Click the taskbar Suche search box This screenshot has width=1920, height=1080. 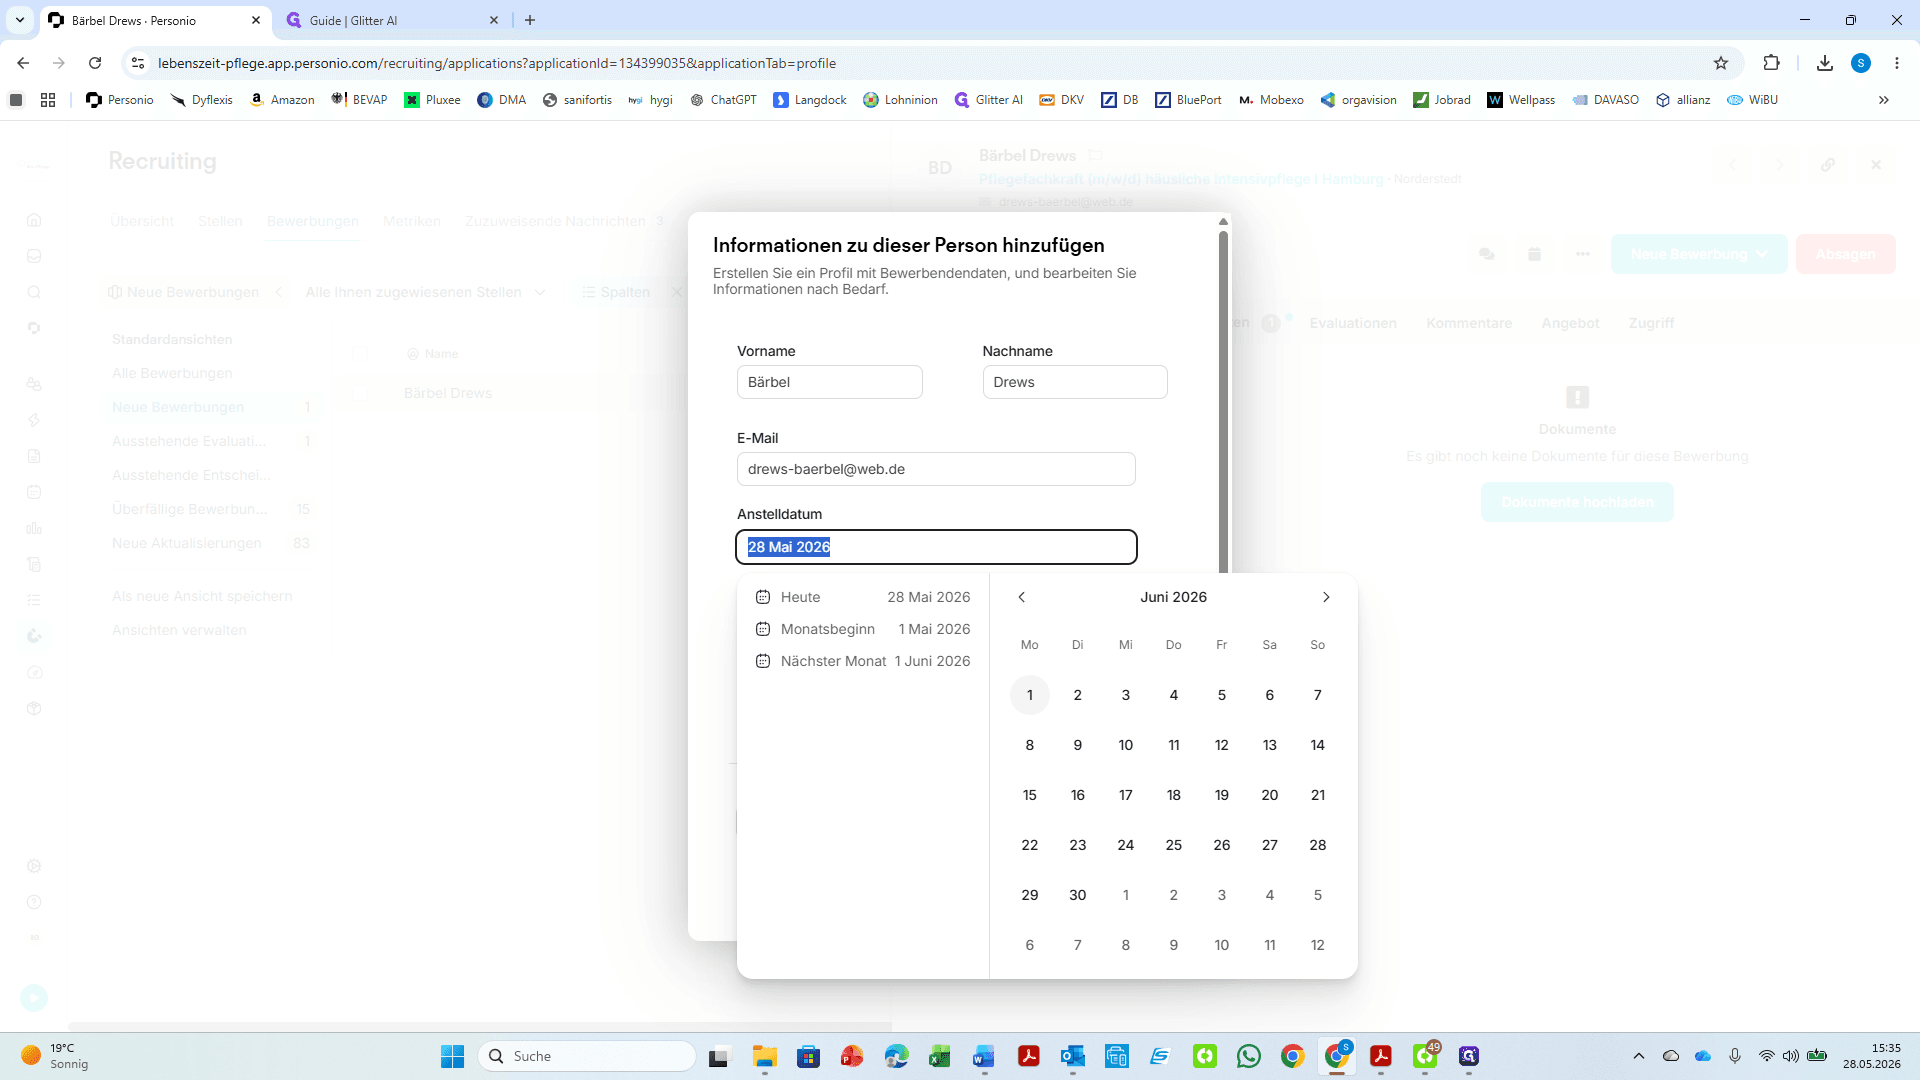587,1056
